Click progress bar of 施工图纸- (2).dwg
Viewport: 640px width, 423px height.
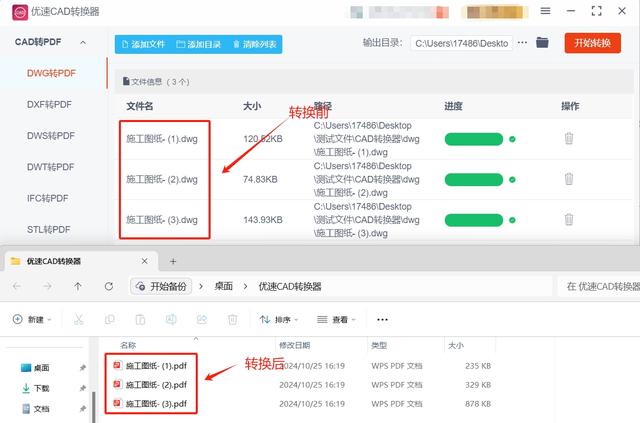[x=474, y=180]
